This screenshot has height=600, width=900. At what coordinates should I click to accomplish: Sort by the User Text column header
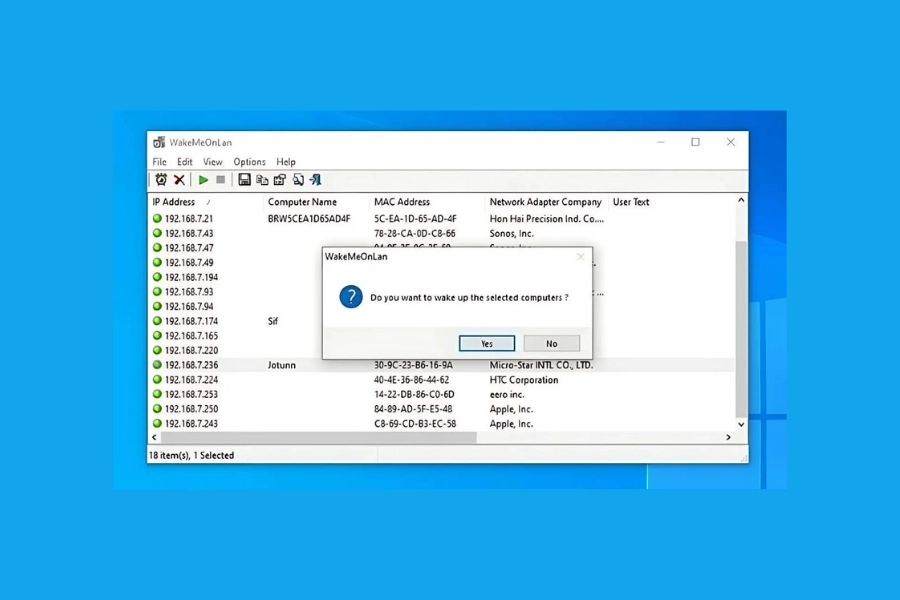(x=631, y=202)
